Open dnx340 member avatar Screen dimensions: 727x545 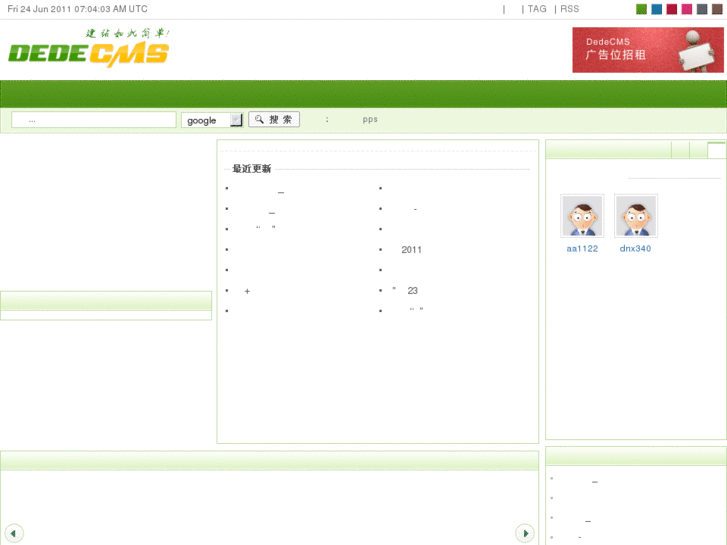click(x=636, y=216)
